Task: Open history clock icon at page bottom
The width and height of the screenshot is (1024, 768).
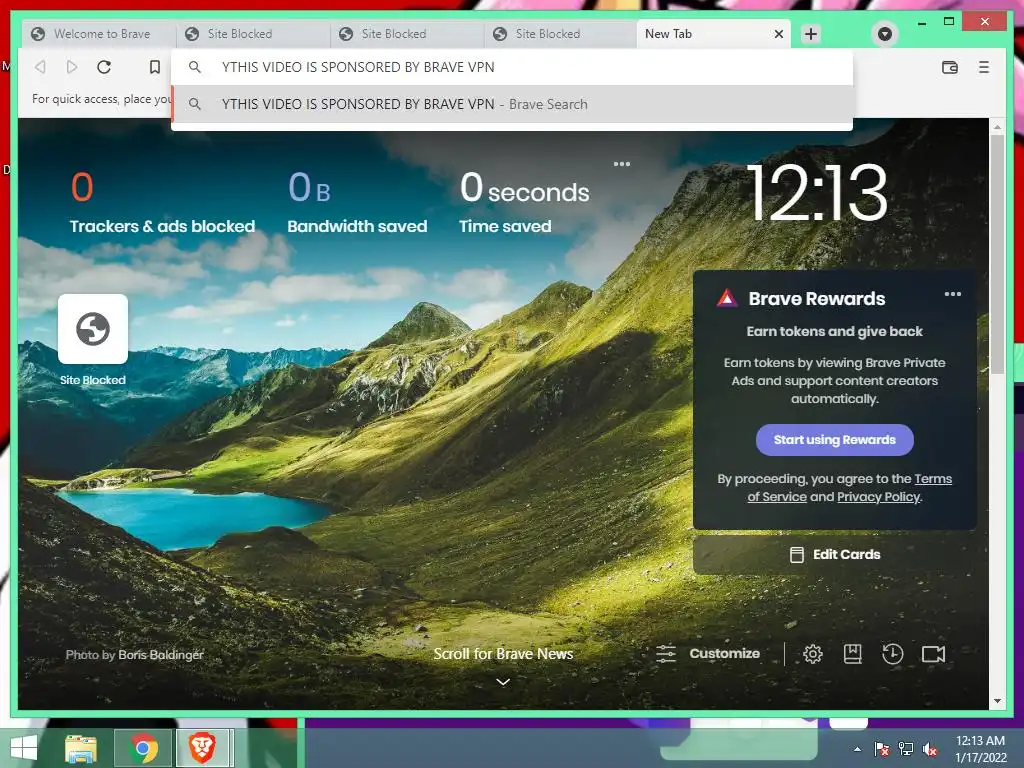Action: point(893,654)
